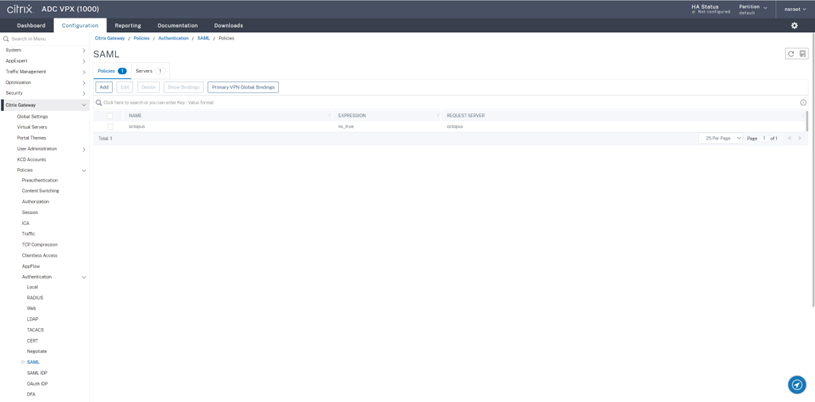Select the Policies tab
Image resolution: width=815 pixels, height=402 pixels.
(x=112, y=71)
